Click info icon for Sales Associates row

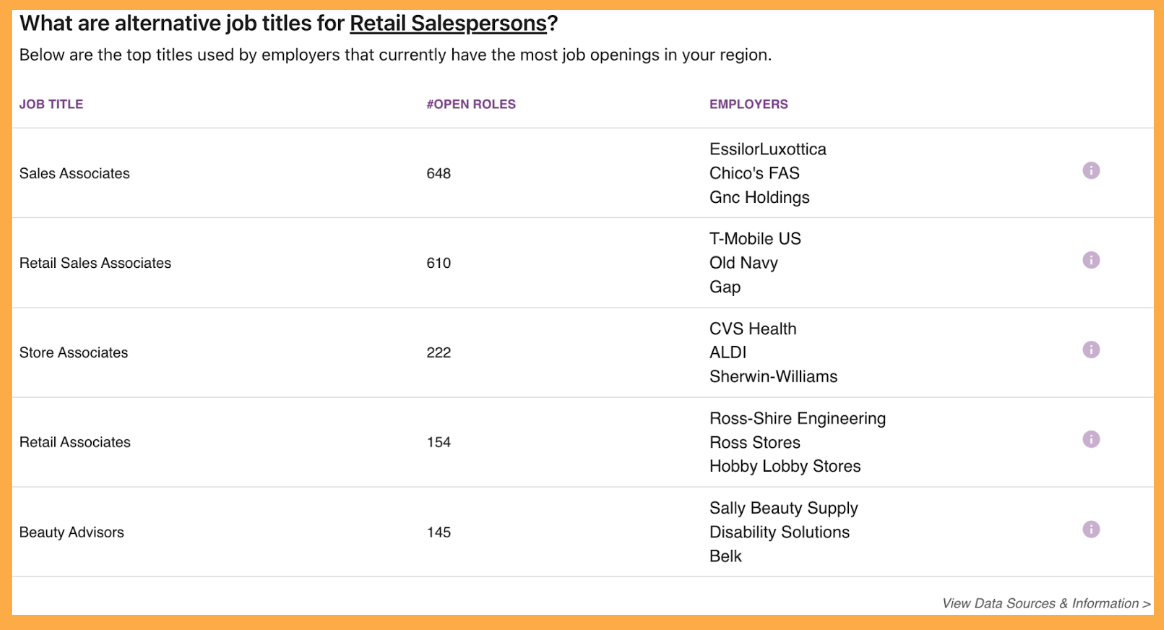pos(1091,171)
